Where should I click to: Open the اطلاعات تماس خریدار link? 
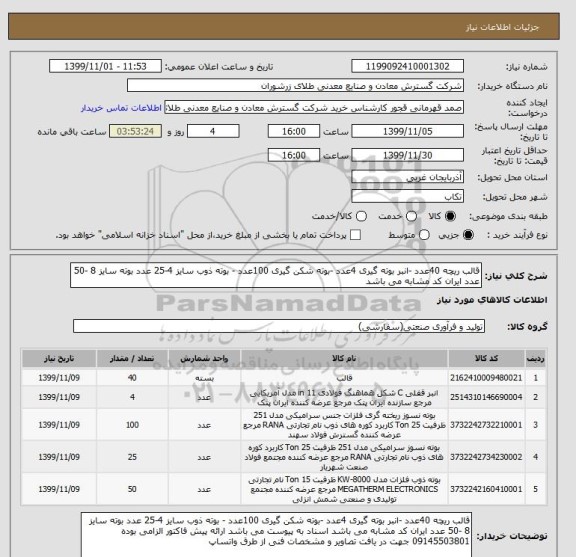[121, 108]
